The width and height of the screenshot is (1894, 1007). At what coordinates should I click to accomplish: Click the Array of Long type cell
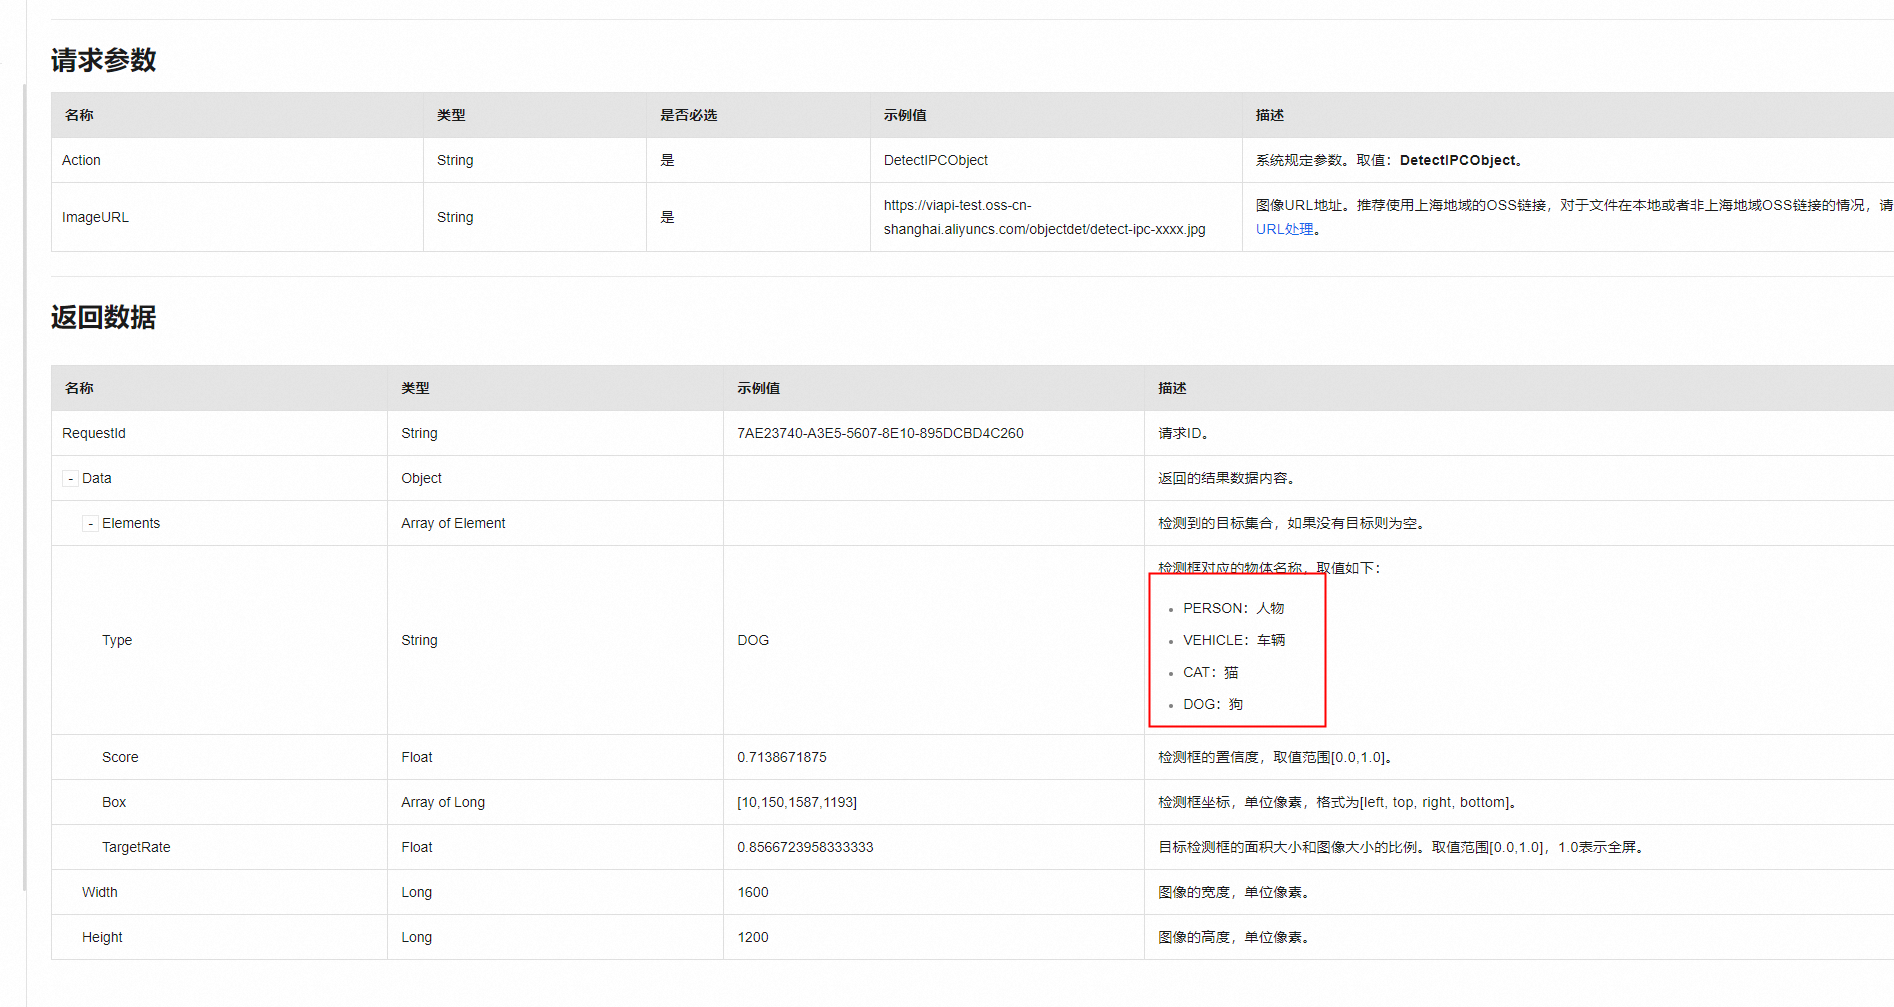[x=443, y=802]
